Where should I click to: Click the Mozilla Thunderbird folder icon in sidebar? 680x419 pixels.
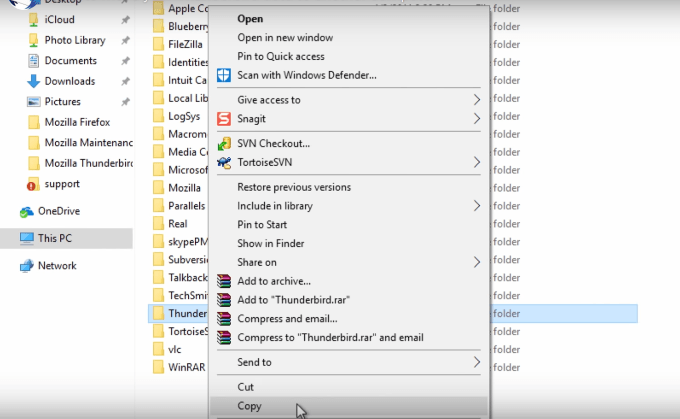[33, 163]
